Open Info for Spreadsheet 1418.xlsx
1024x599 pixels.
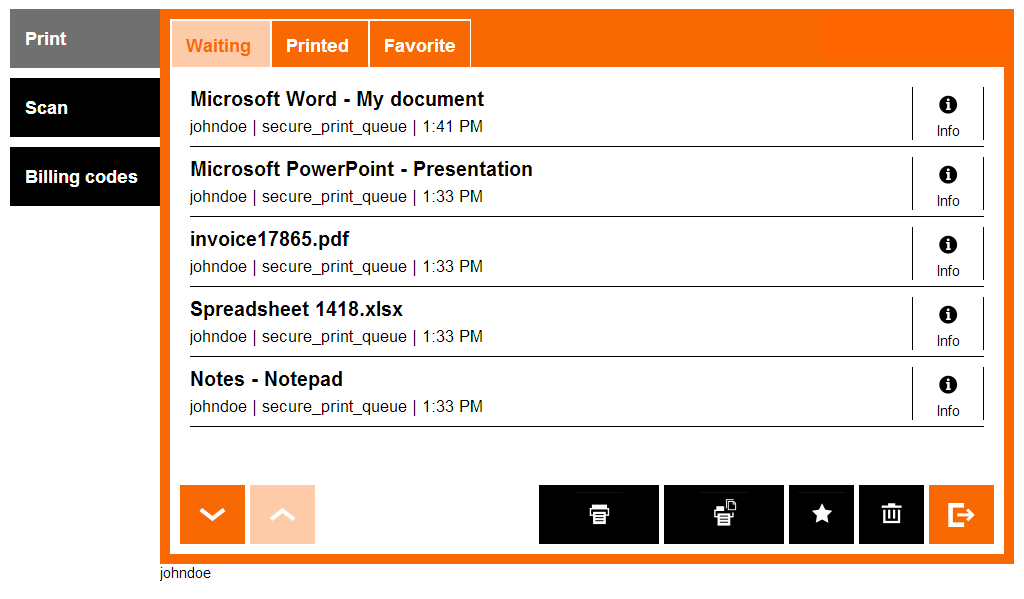point(947,324)
